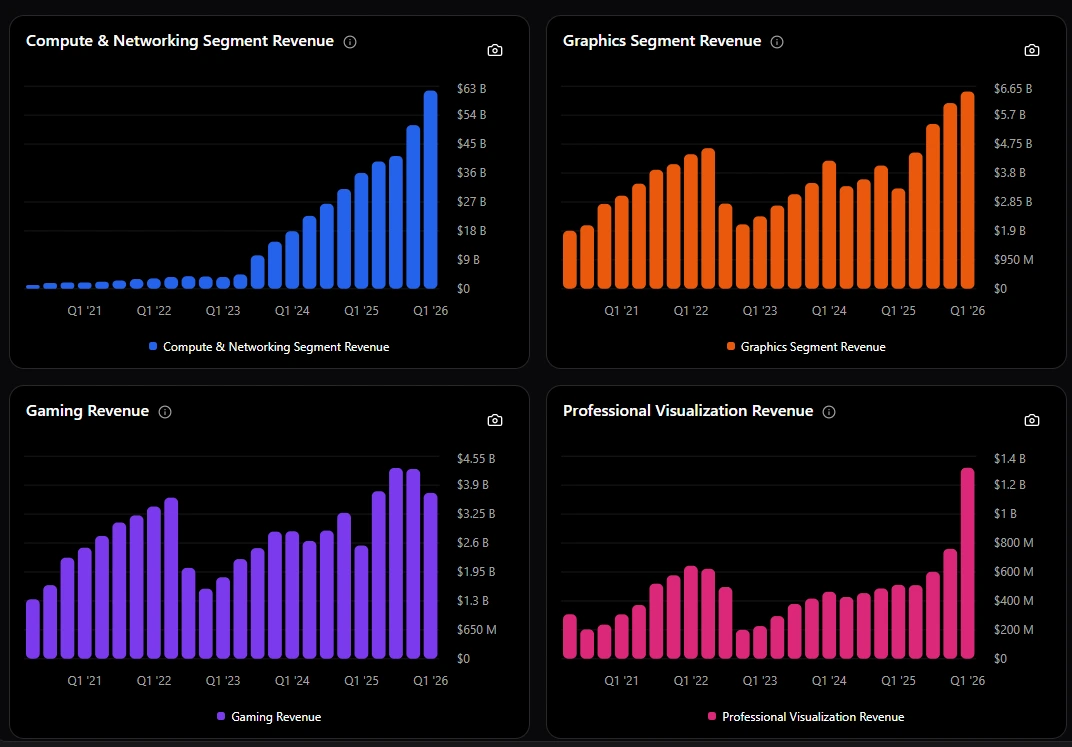Click $200 M axis label on Professional Visualization chart
The height and width of the screenshot is (747, 1072).
coord(1014,629)
